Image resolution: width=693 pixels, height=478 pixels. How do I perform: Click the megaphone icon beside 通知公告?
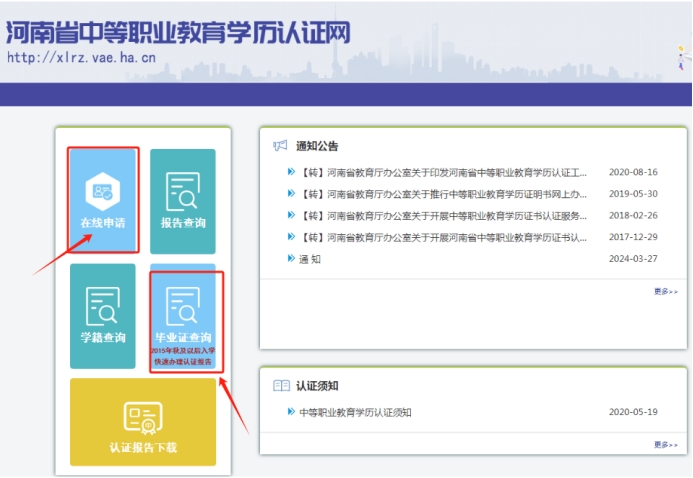point(280,146)
